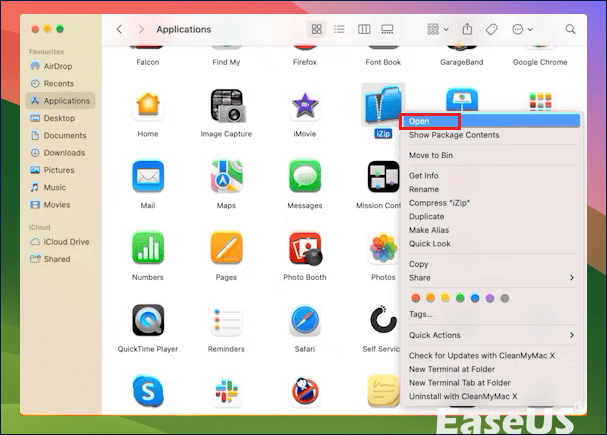
Task: Open iCloud Drive in the sidebar
Action: pos(65,242)
